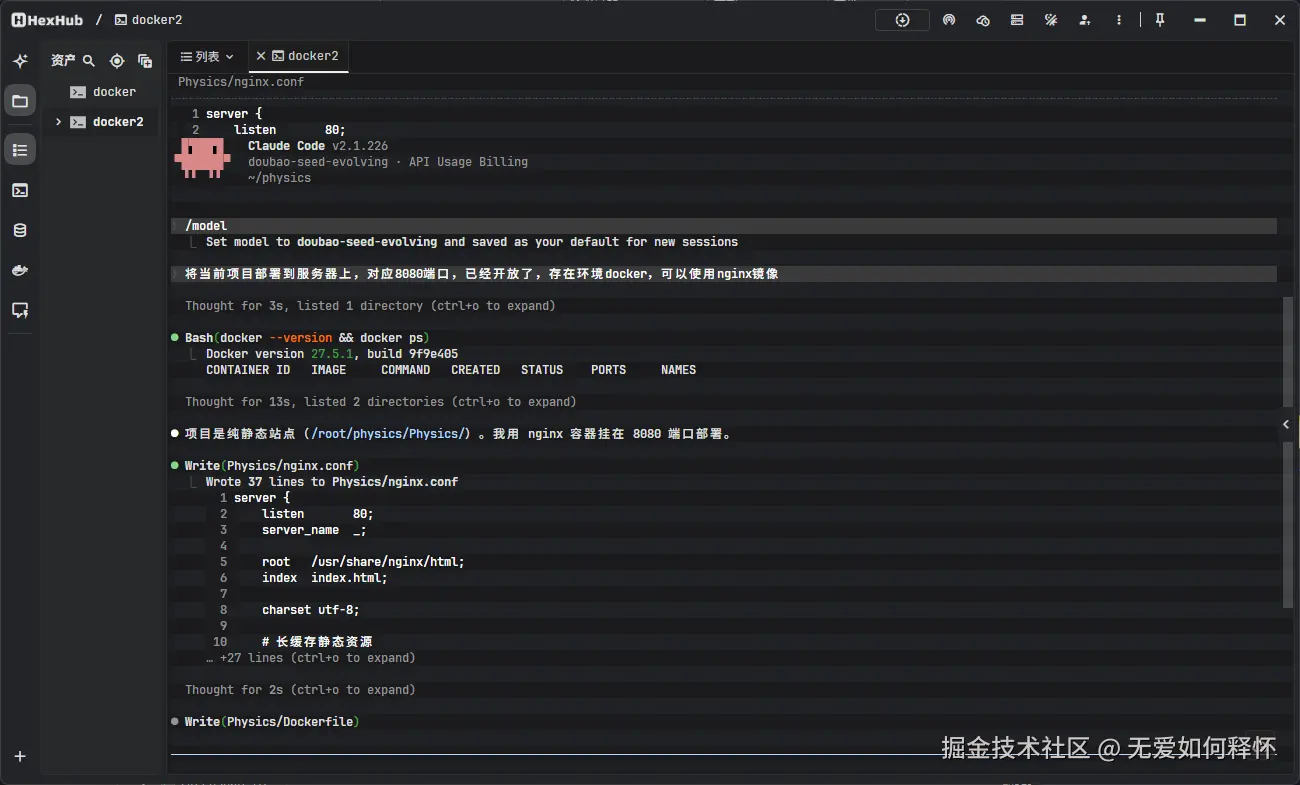Image resolution: width=1300 pixels, height=785 pixels.
Task: Locate current asset with target icon
Action: (117, 61)
